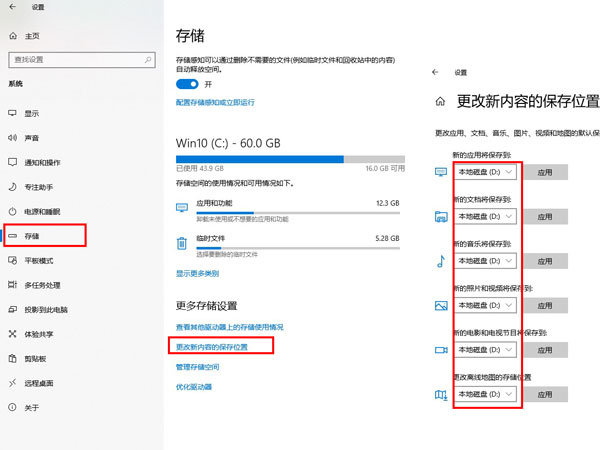Screen dimensions: 600x450
Task: Click inside the 查找设置 search field
Action: 82,60
